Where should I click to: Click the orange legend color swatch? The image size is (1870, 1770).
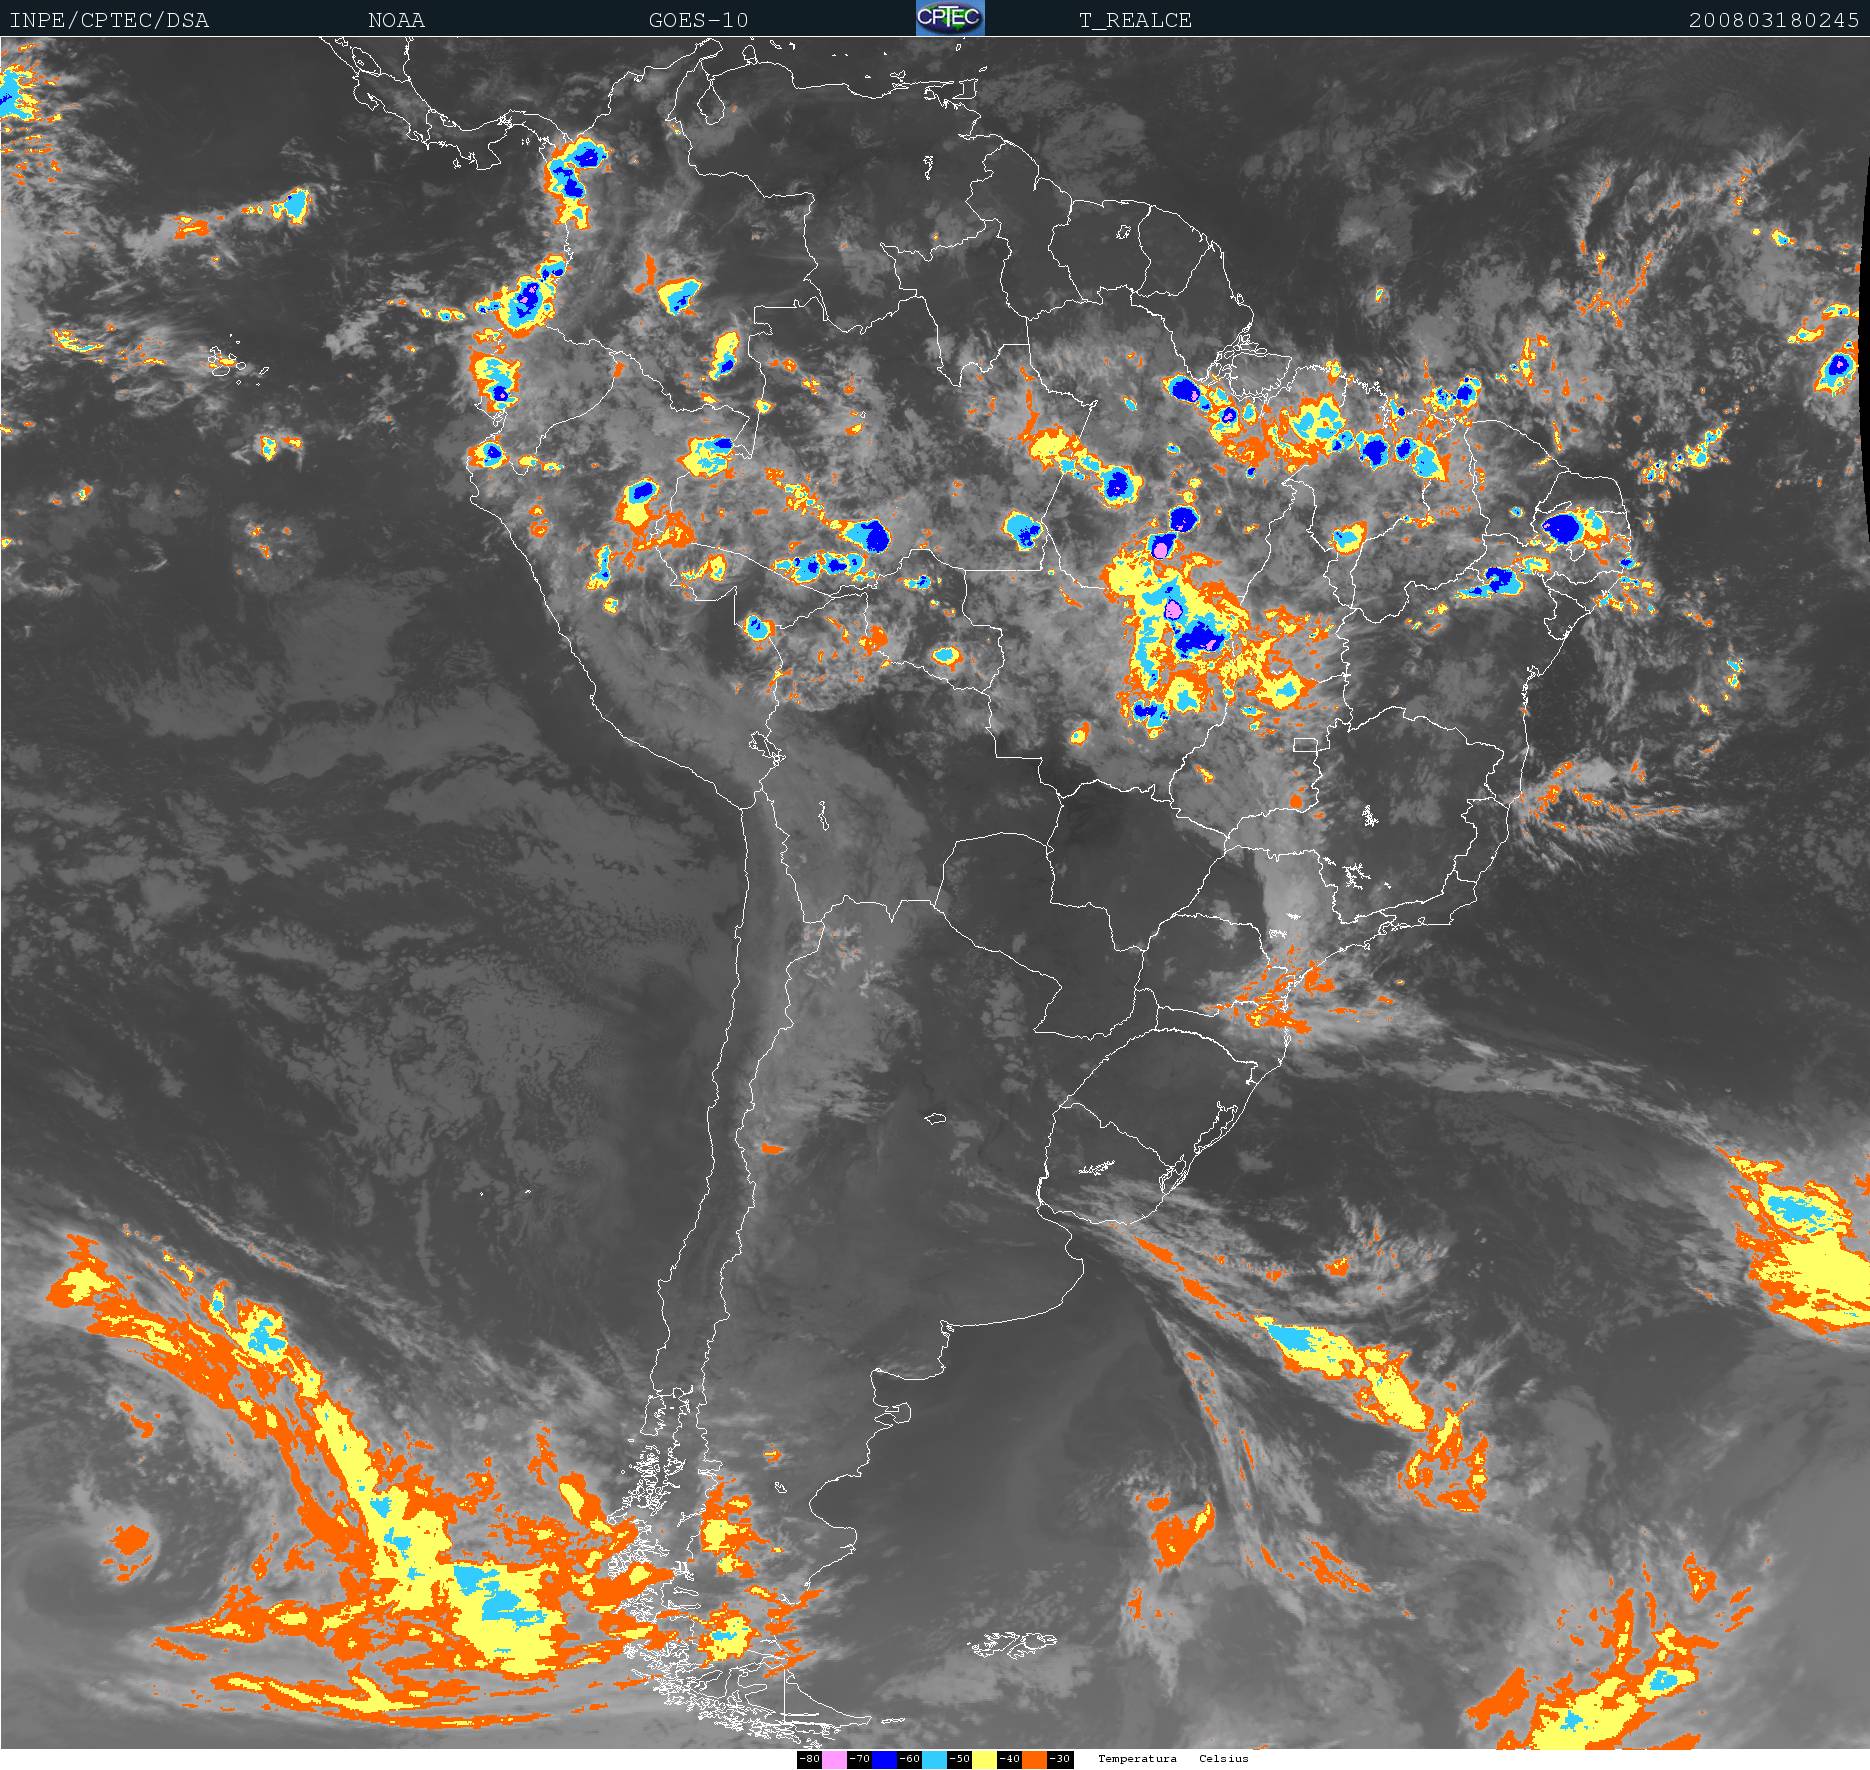coord(1034,1759)
